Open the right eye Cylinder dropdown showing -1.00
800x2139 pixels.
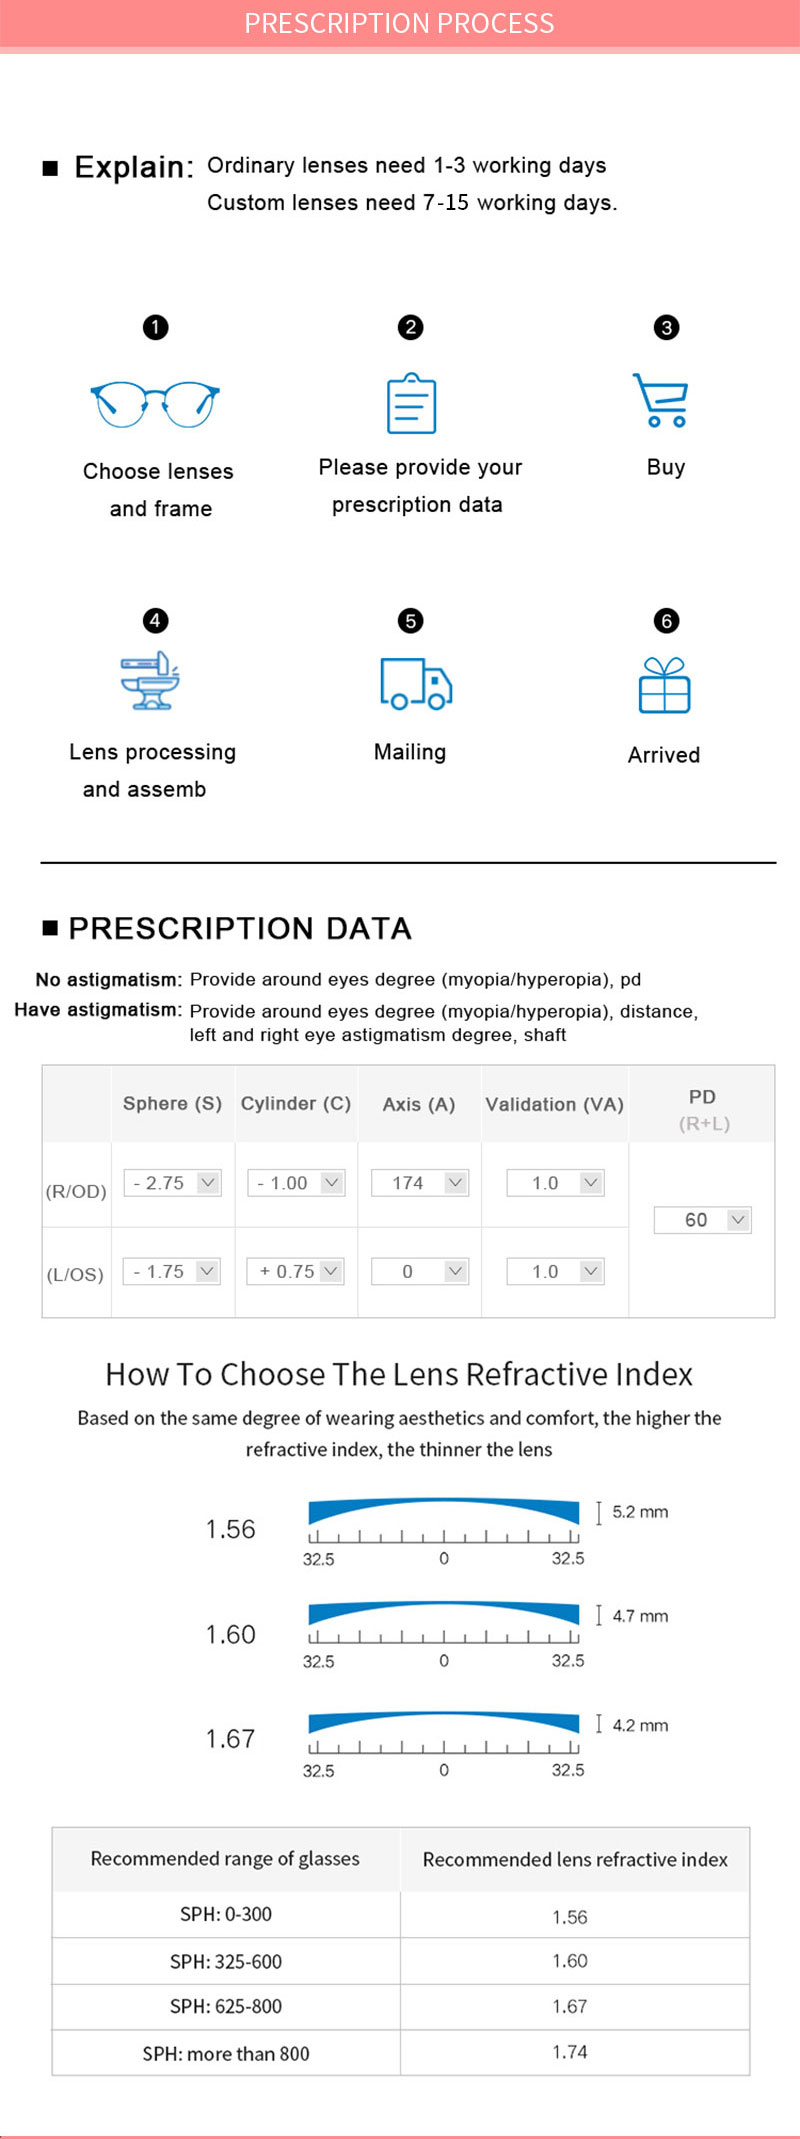pyautogui.click(x=296, y=1183)
